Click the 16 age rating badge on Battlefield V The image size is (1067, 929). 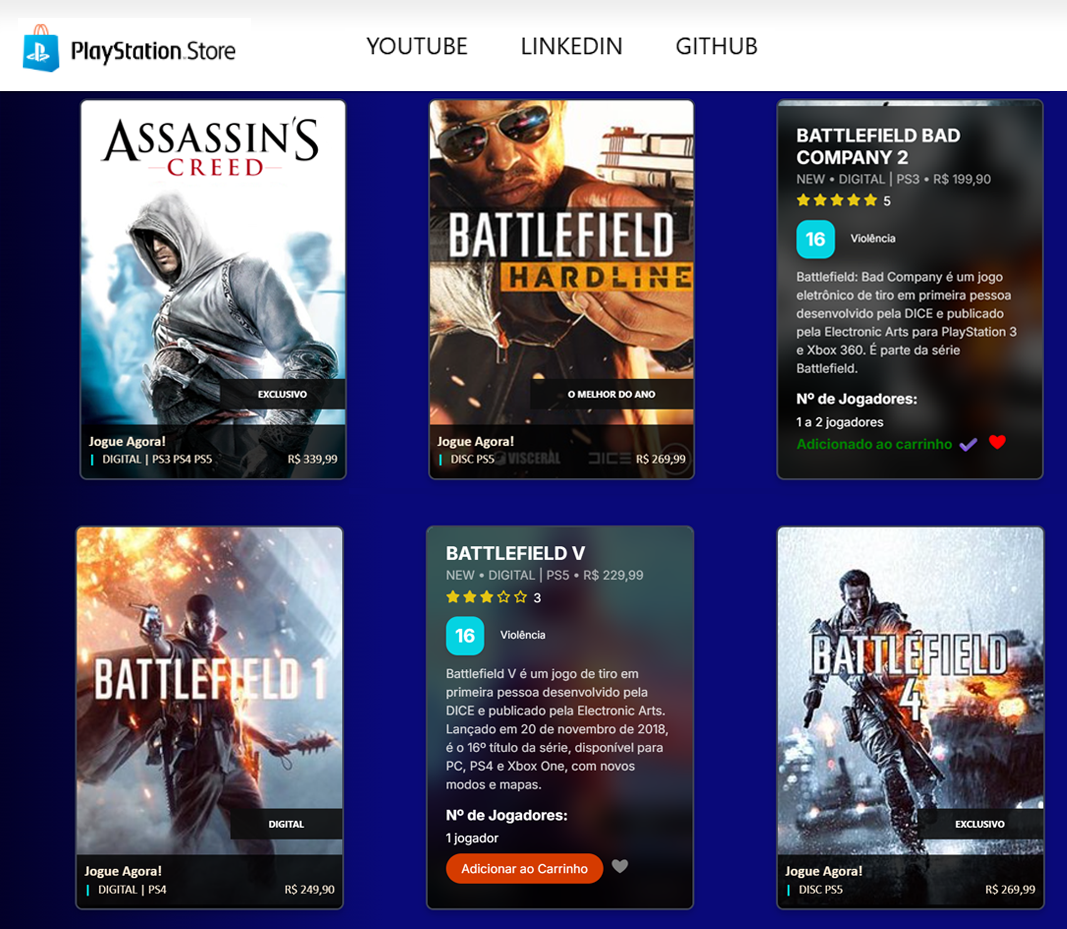pos(465,636)
